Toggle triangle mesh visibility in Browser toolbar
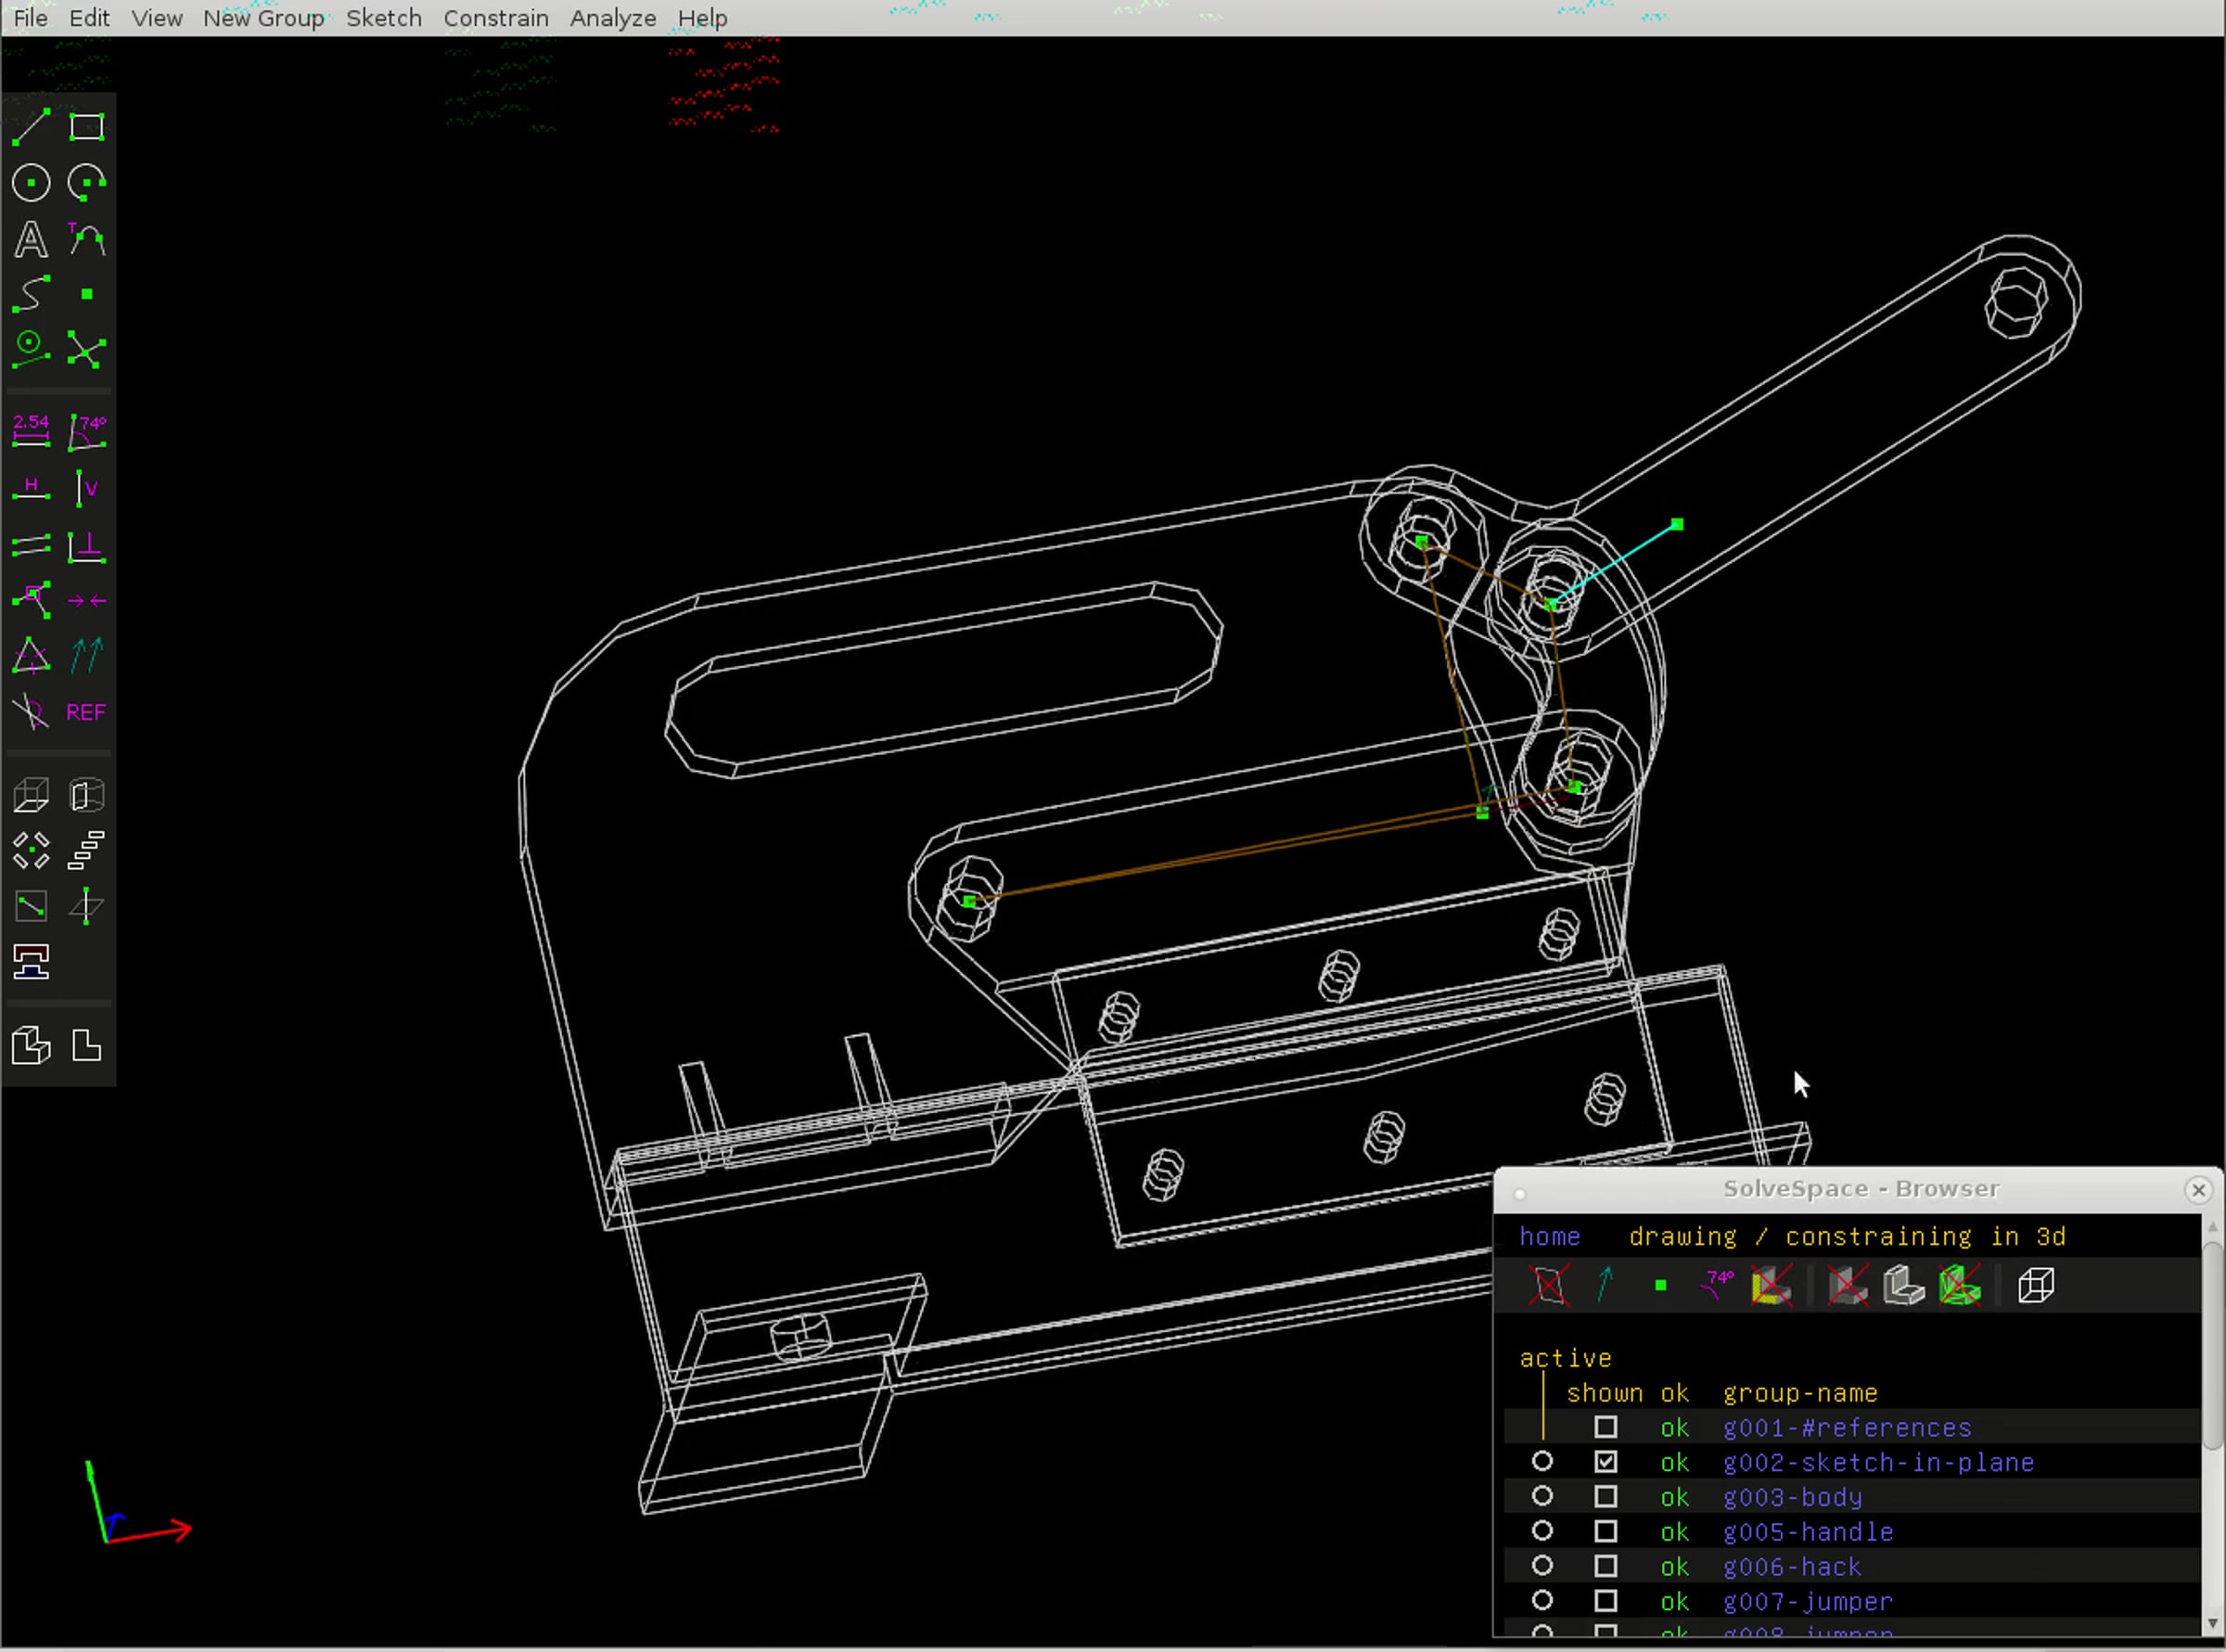2226x1652 pixels. (1960, 1285)
